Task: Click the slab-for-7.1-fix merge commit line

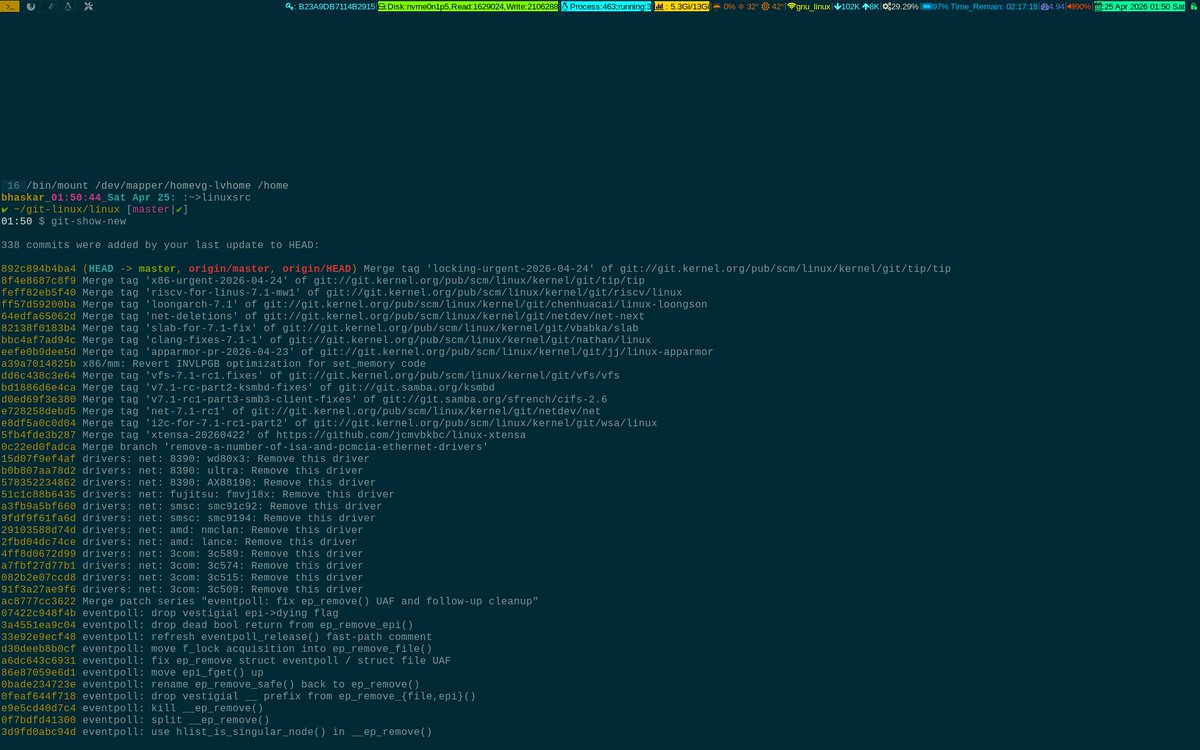Action: coord(320,329)
